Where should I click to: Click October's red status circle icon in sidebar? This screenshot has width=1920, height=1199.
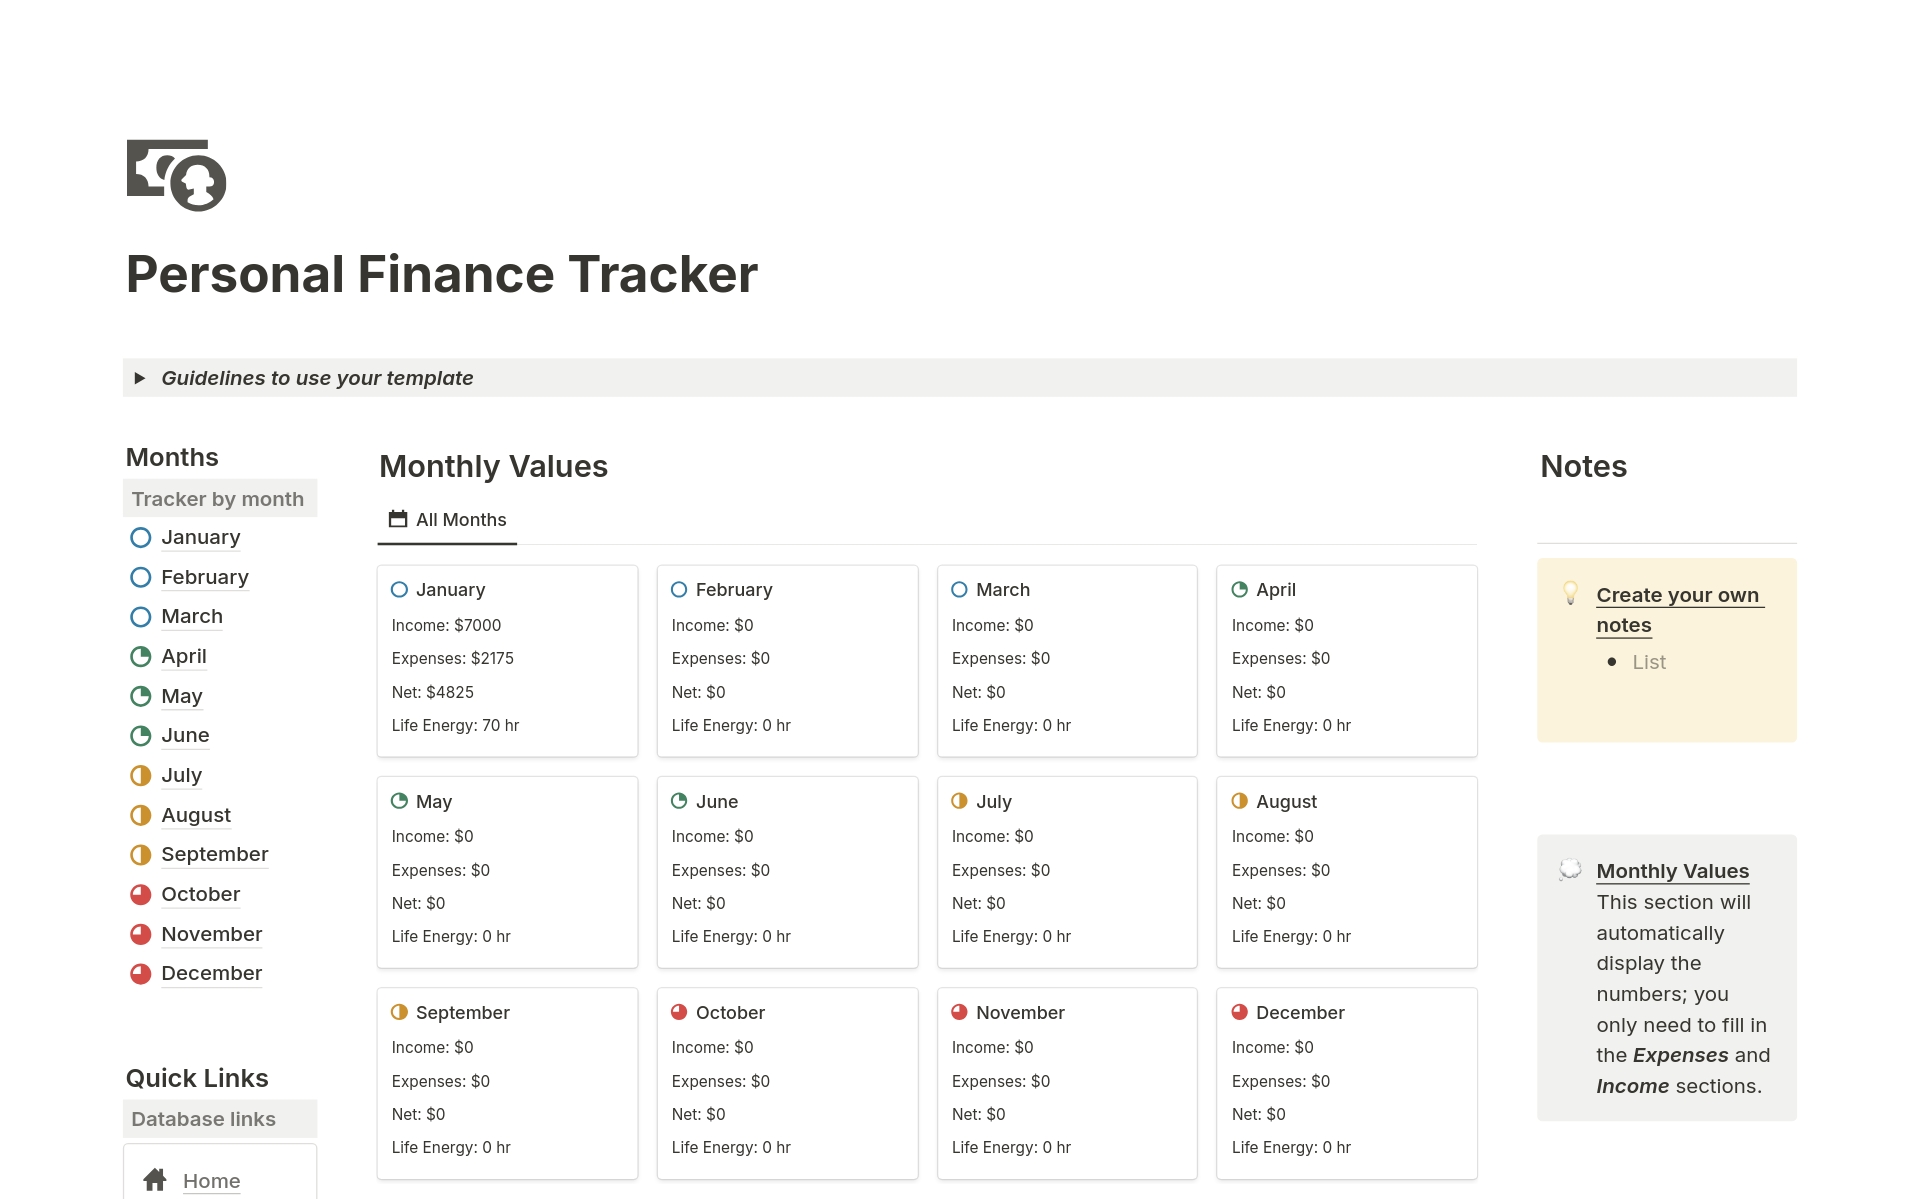tap(140, 894)
